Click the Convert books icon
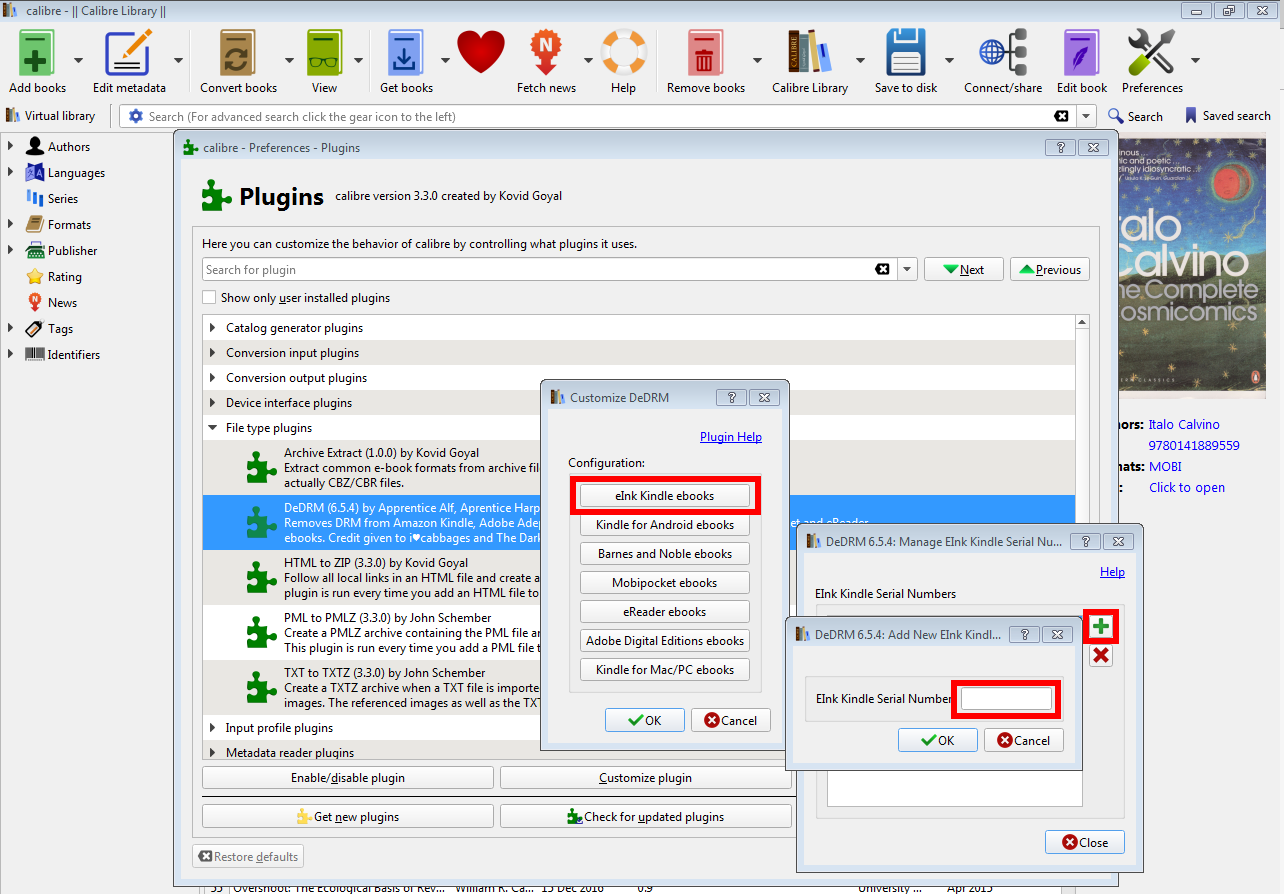Image resolution: width=1284 pixels, height=894 pixels. click(x=238, y=54)
